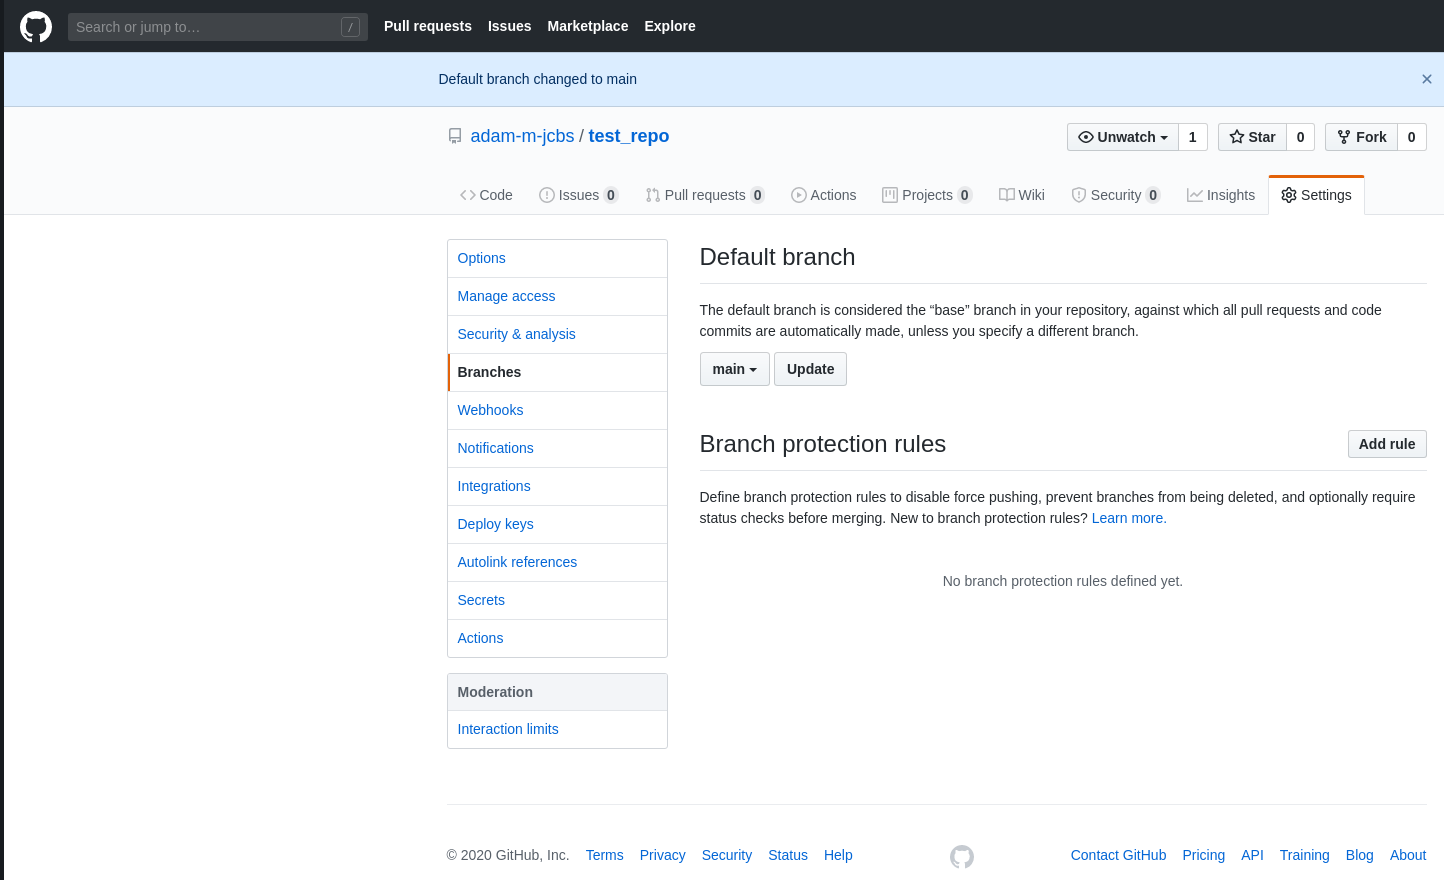Open Security & analysis settings
Viewport: 1444px width, 880px height.
pos(557,334)
